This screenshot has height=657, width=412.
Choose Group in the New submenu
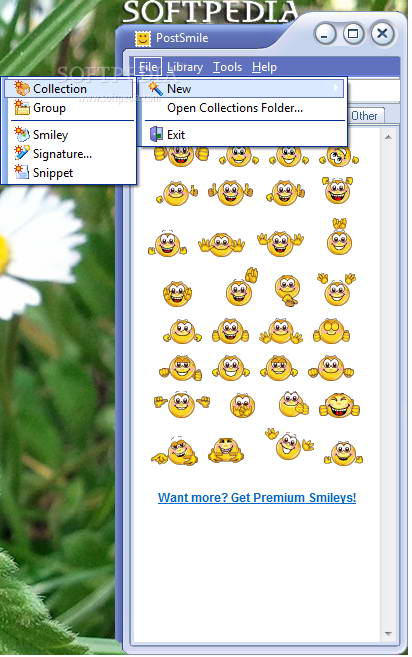[68, 108]
